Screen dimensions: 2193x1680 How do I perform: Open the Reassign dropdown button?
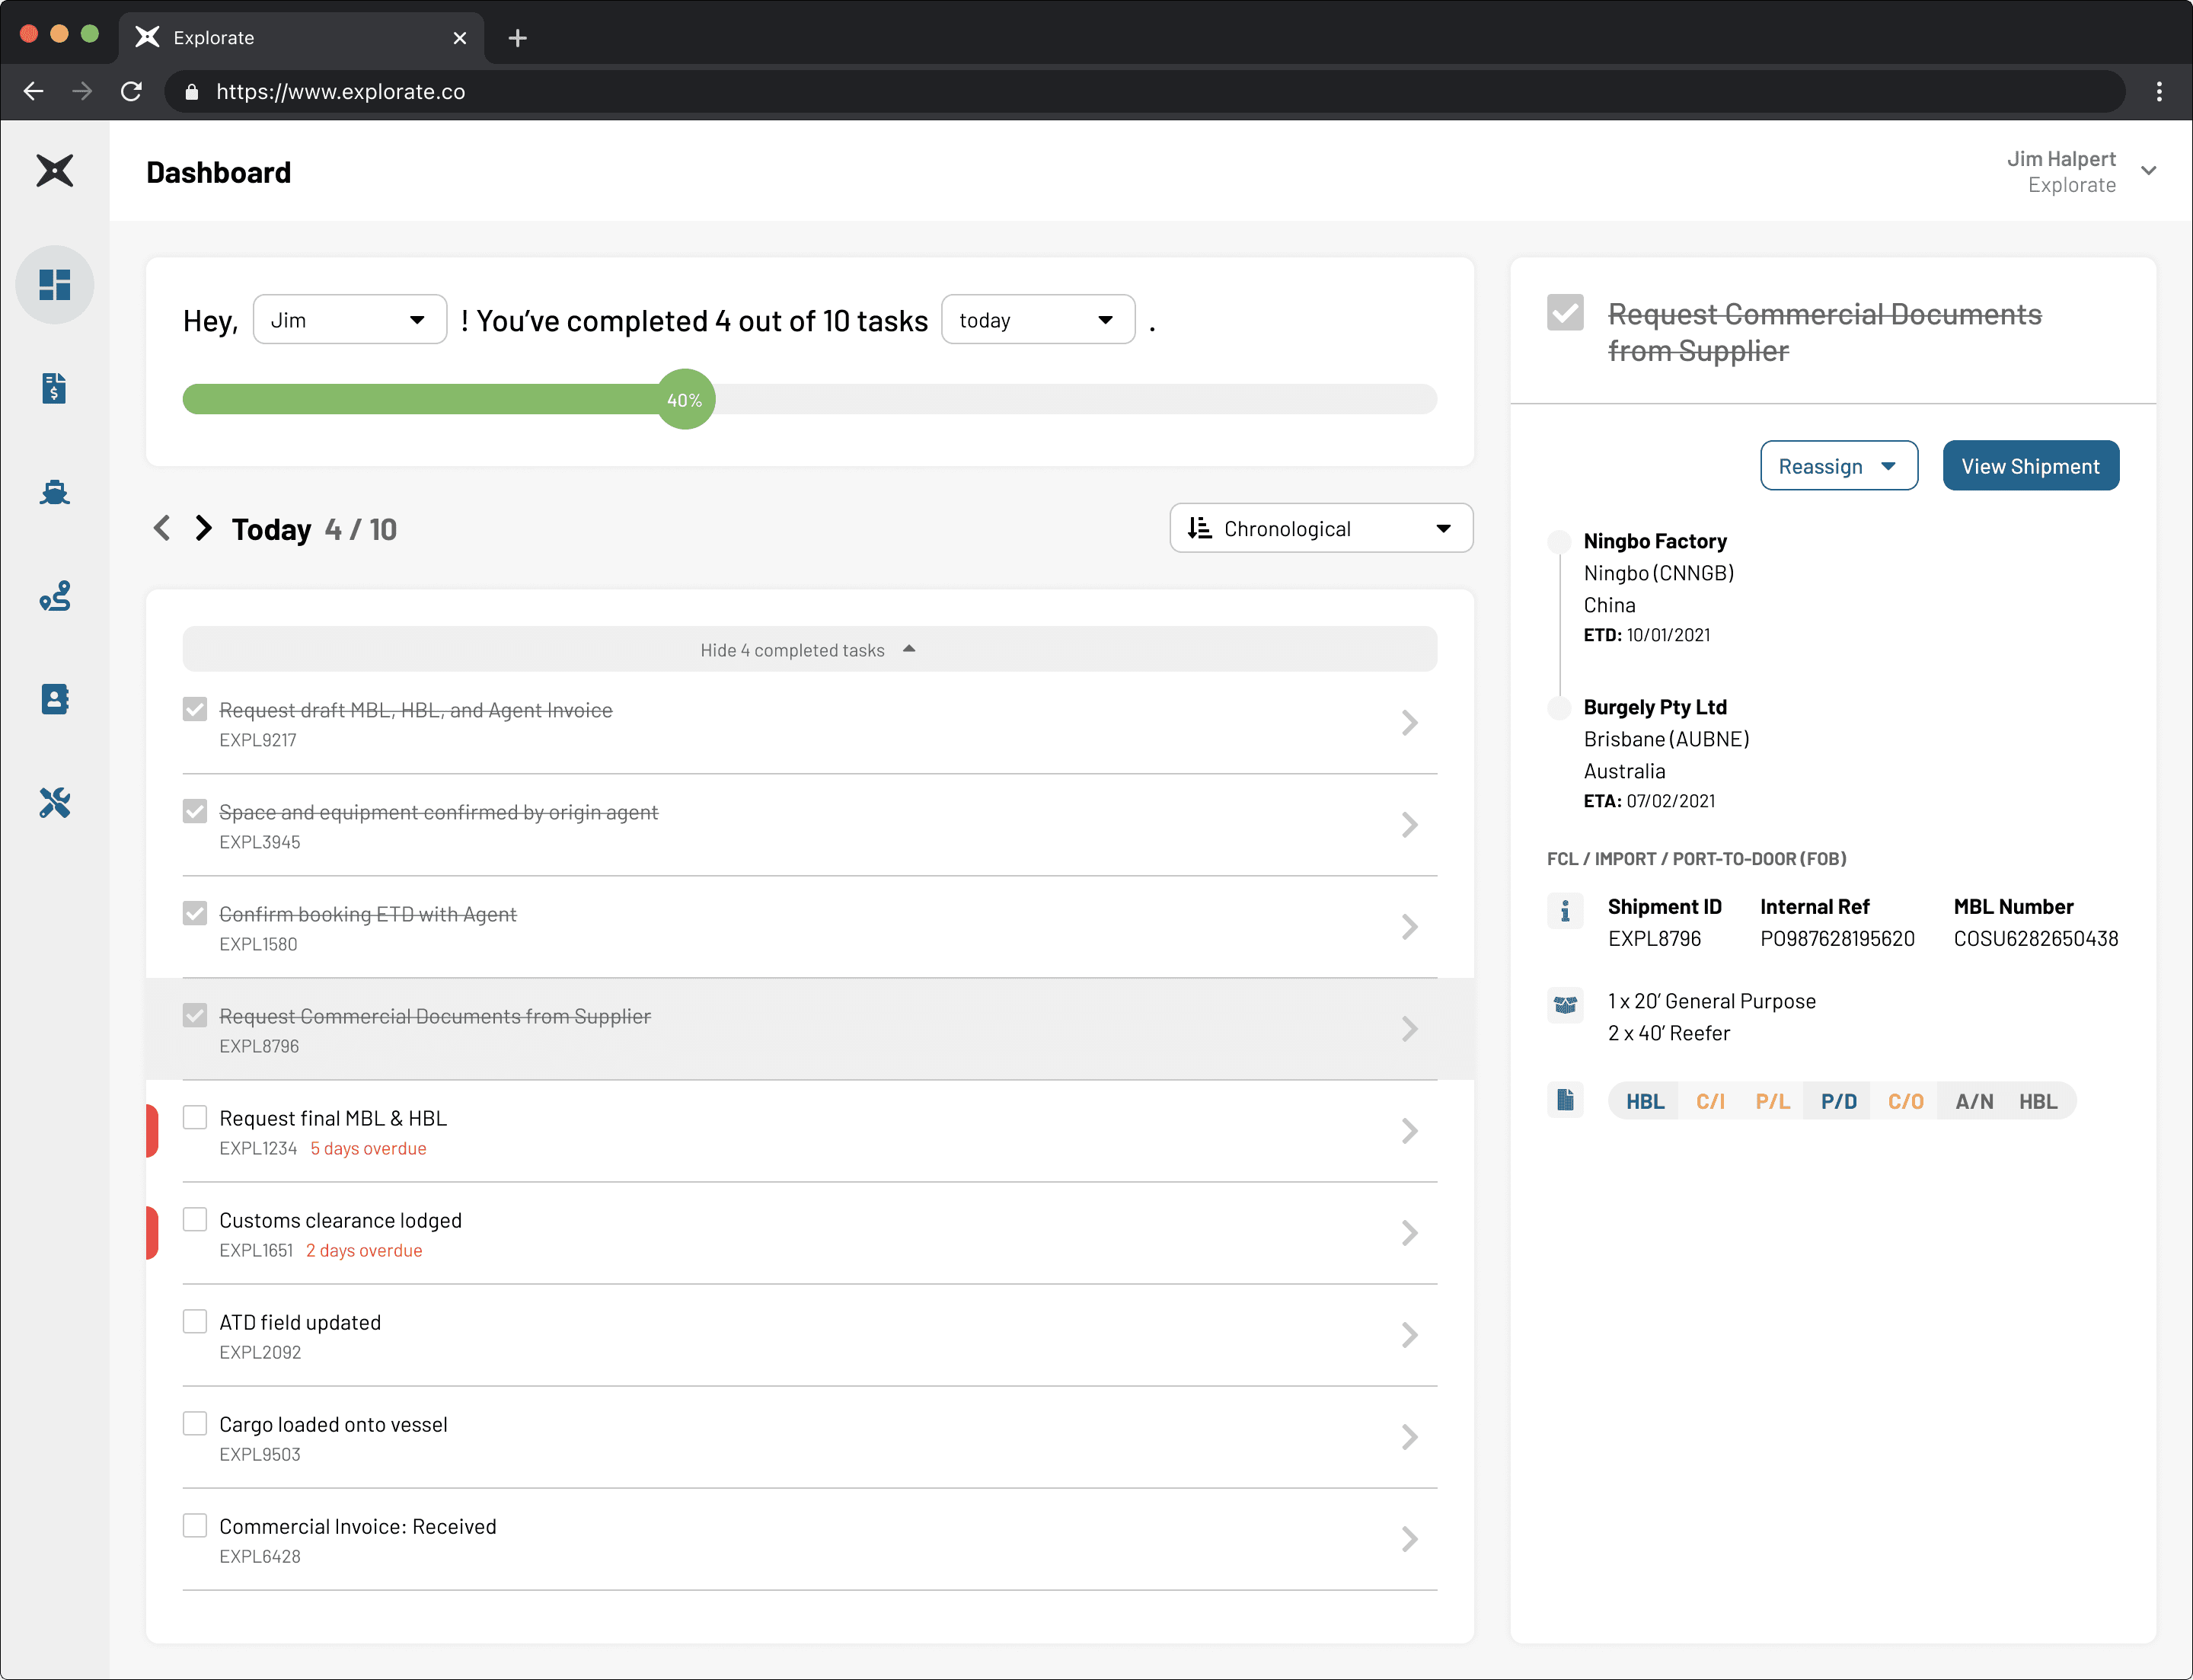point(1838,466)
